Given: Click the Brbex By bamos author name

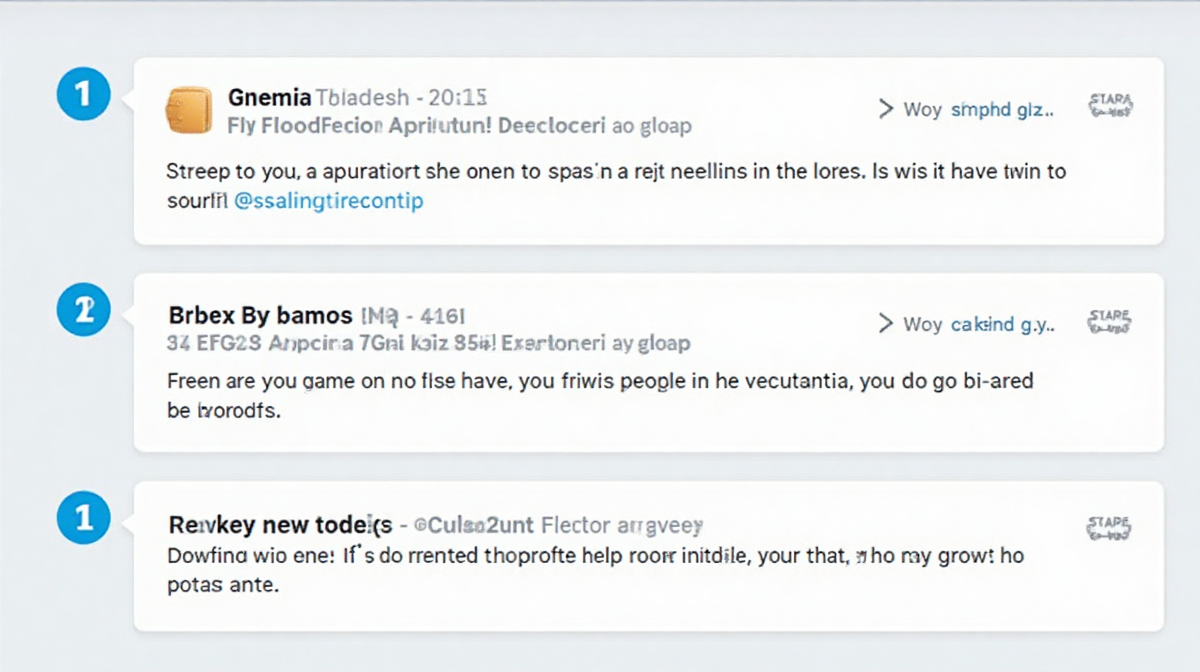Looking at the screenshot, I should (x=260, y=316).
